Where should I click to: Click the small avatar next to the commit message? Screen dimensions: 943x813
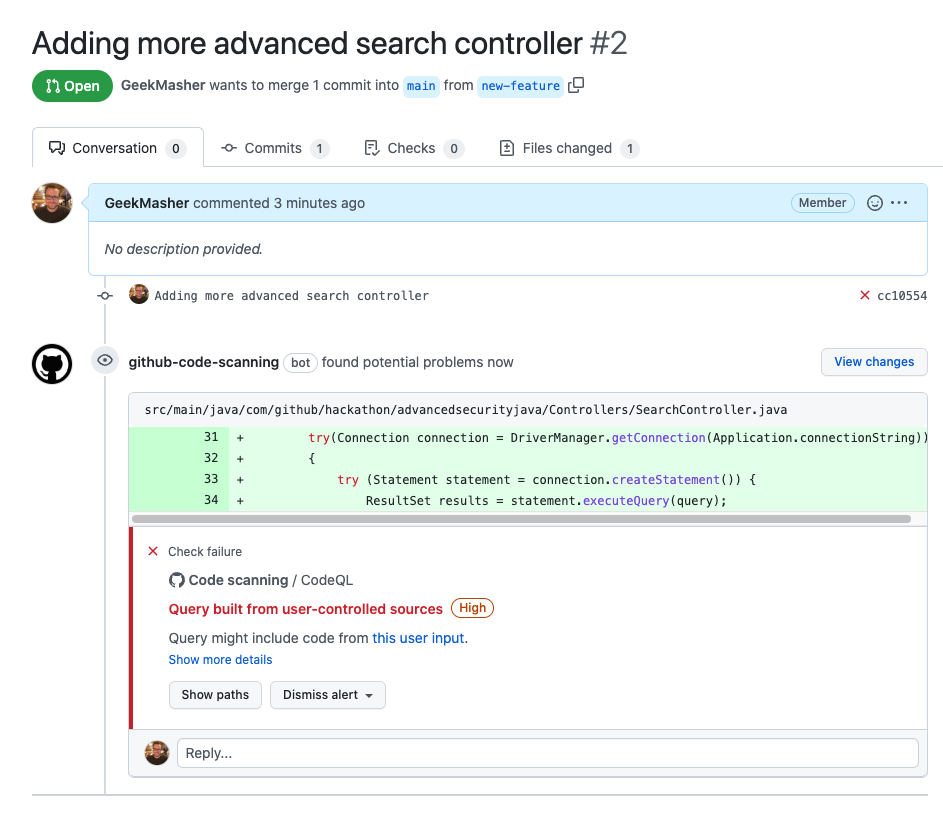[139, 294]
